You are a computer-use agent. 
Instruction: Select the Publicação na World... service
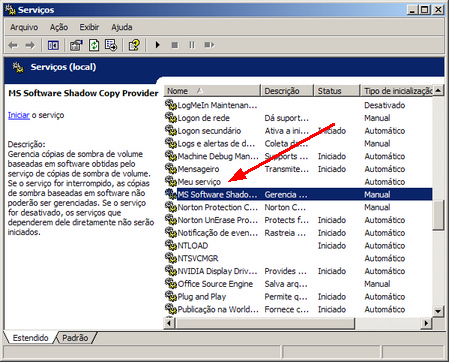click(218, 309)
